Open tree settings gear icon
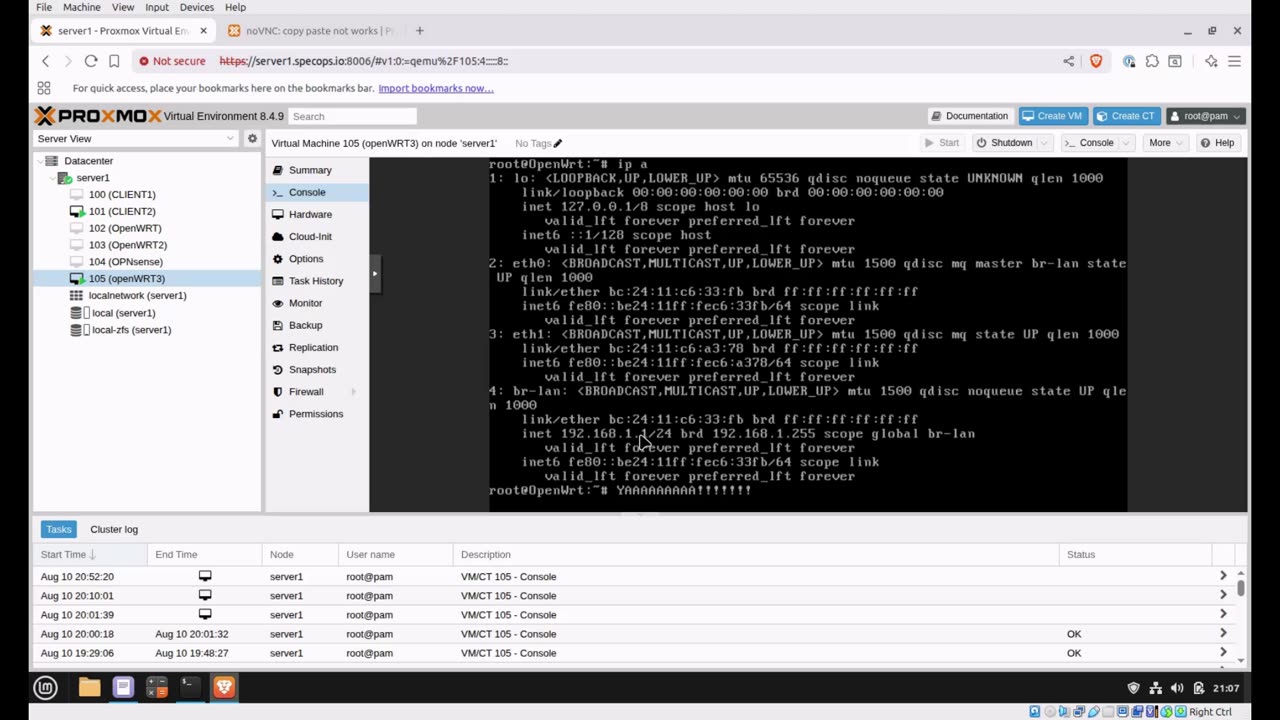This screenshot has height=720, width=1280. pyautogui.click(x=252, y=139)
